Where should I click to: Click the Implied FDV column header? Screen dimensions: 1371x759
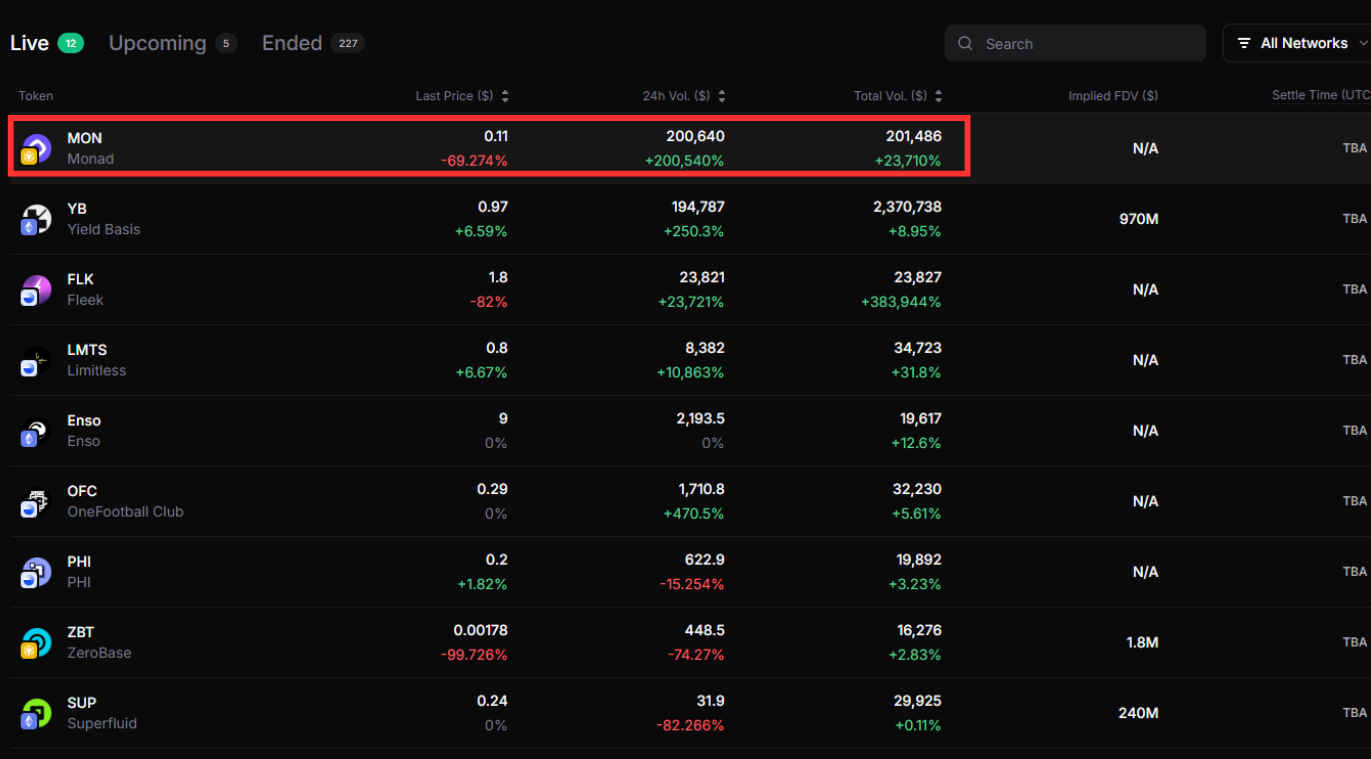1112,96
